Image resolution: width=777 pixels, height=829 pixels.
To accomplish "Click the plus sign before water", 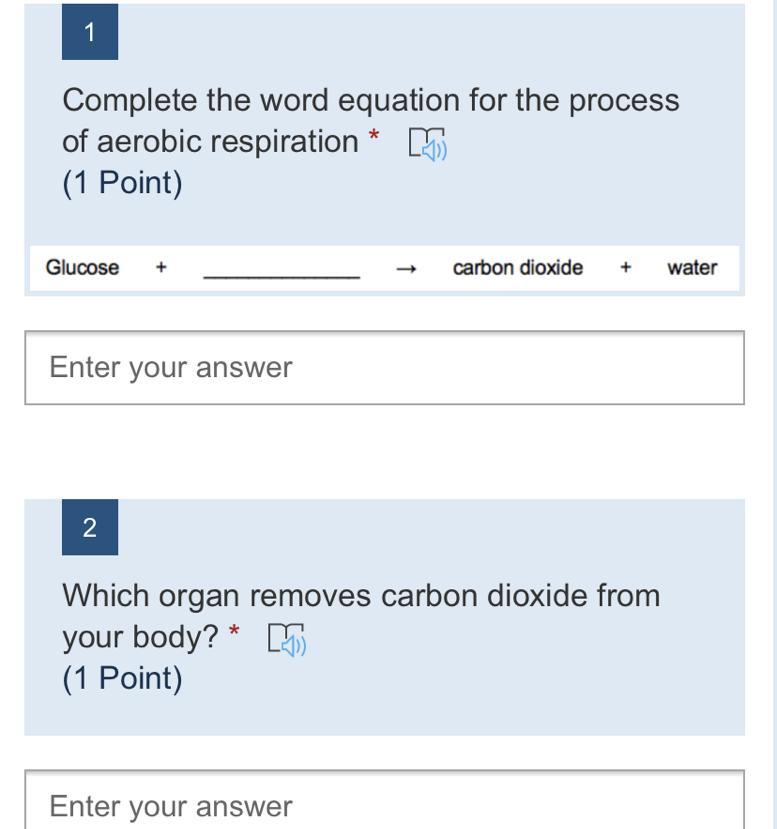I will click(625, 268).
